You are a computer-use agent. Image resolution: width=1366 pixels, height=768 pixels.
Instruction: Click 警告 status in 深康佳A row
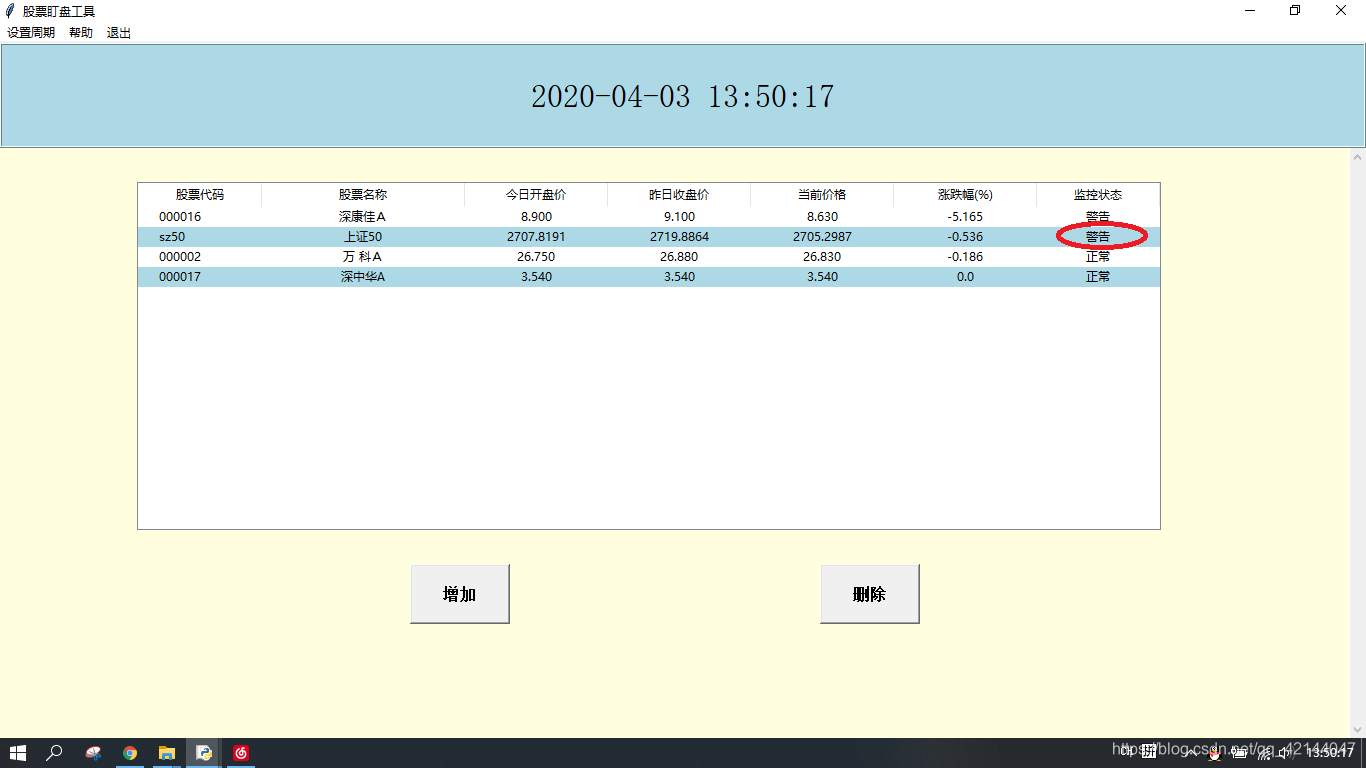point(1098,217)
